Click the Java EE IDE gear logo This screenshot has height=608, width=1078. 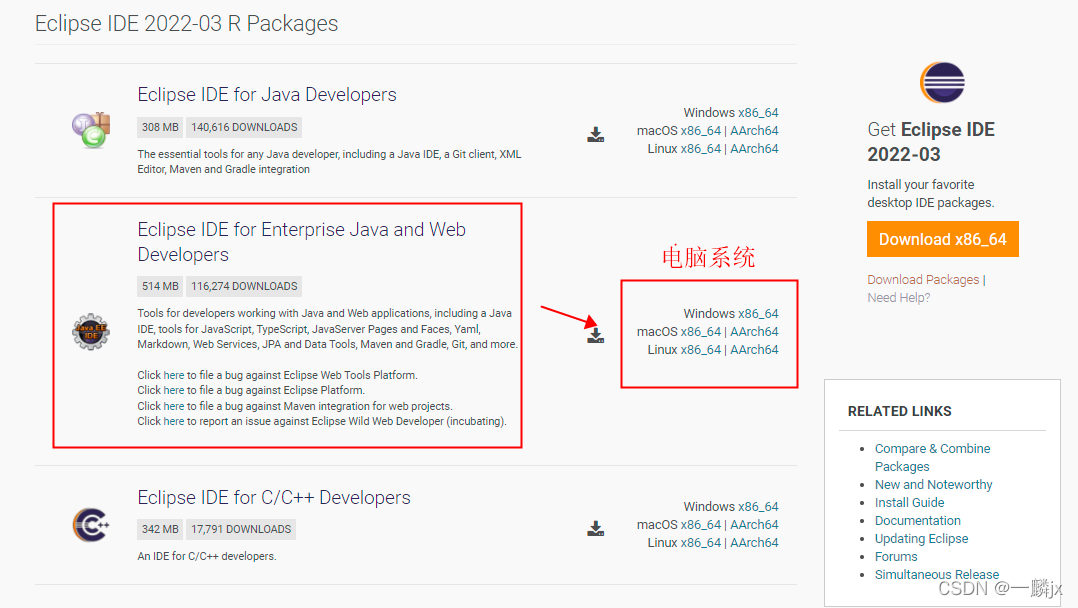tap(91, 332)
